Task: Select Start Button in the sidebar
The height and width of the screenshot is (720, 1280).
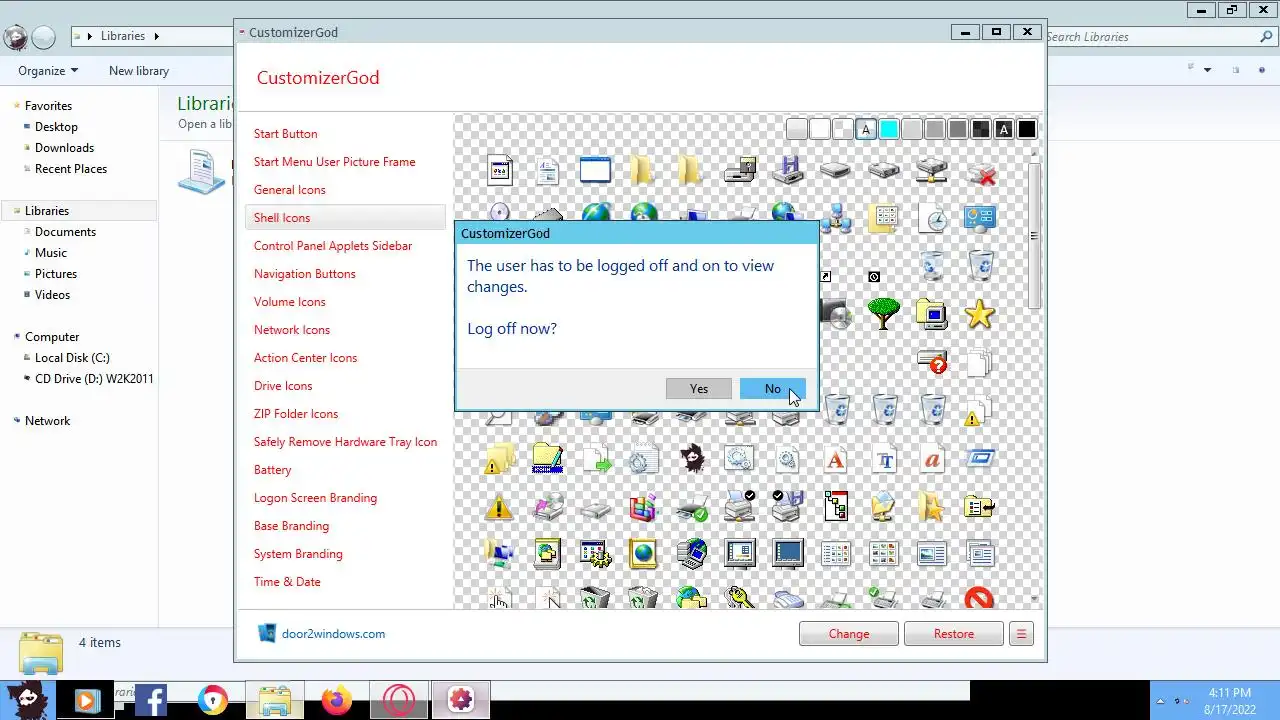Action: click(285, 134)
